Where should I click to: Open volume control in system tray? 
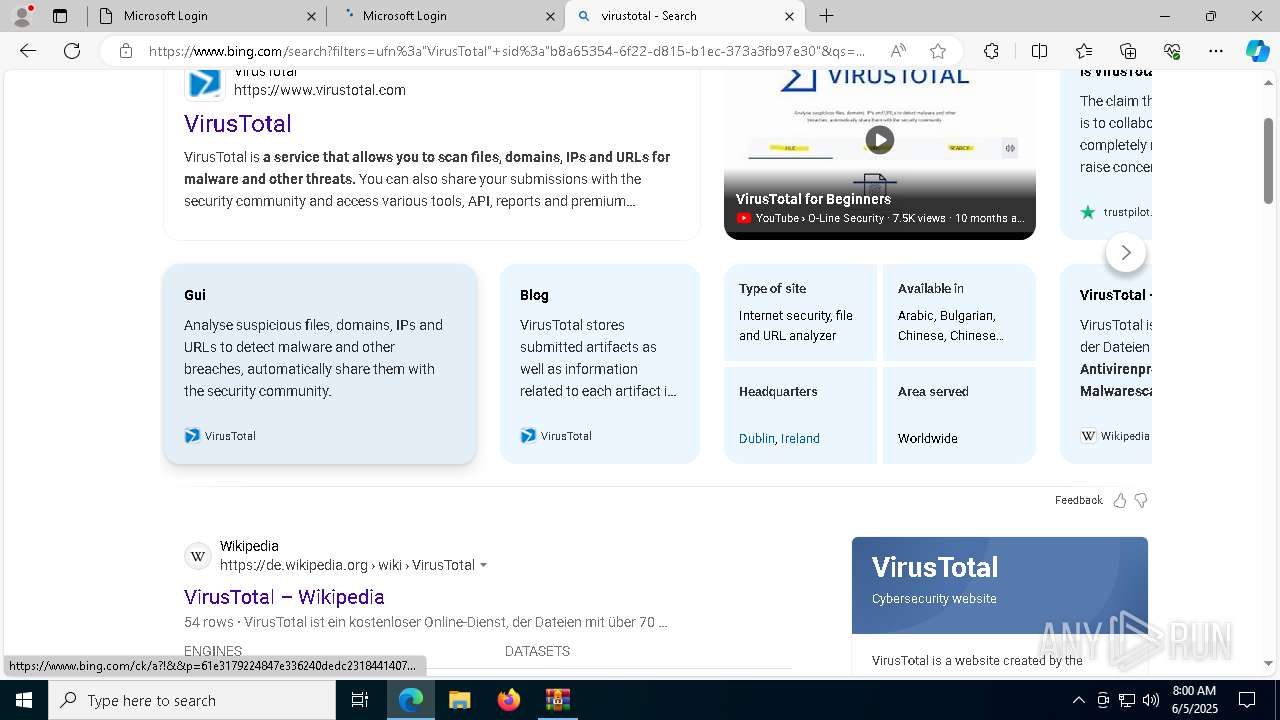[1151, 700]
